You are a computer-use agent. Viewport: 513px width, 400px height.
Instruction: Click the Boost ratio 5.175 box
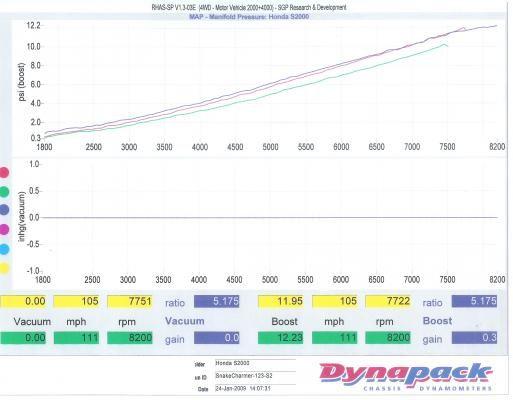coord(474,301)
